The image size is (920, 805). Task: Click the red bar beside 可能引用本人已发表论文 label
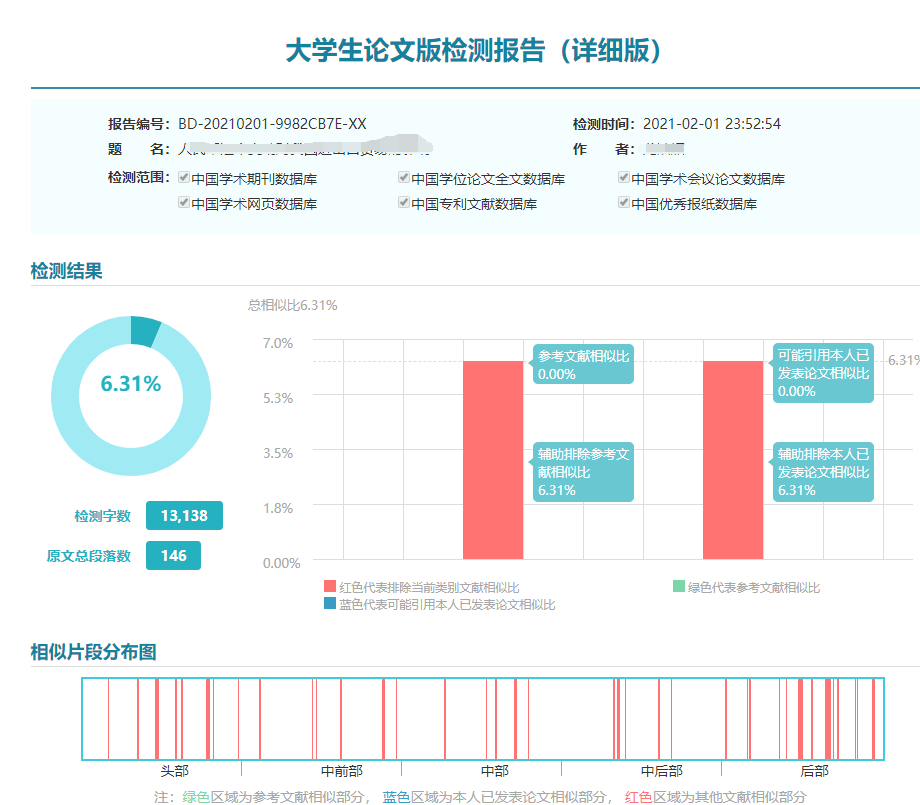coord(733,460)
